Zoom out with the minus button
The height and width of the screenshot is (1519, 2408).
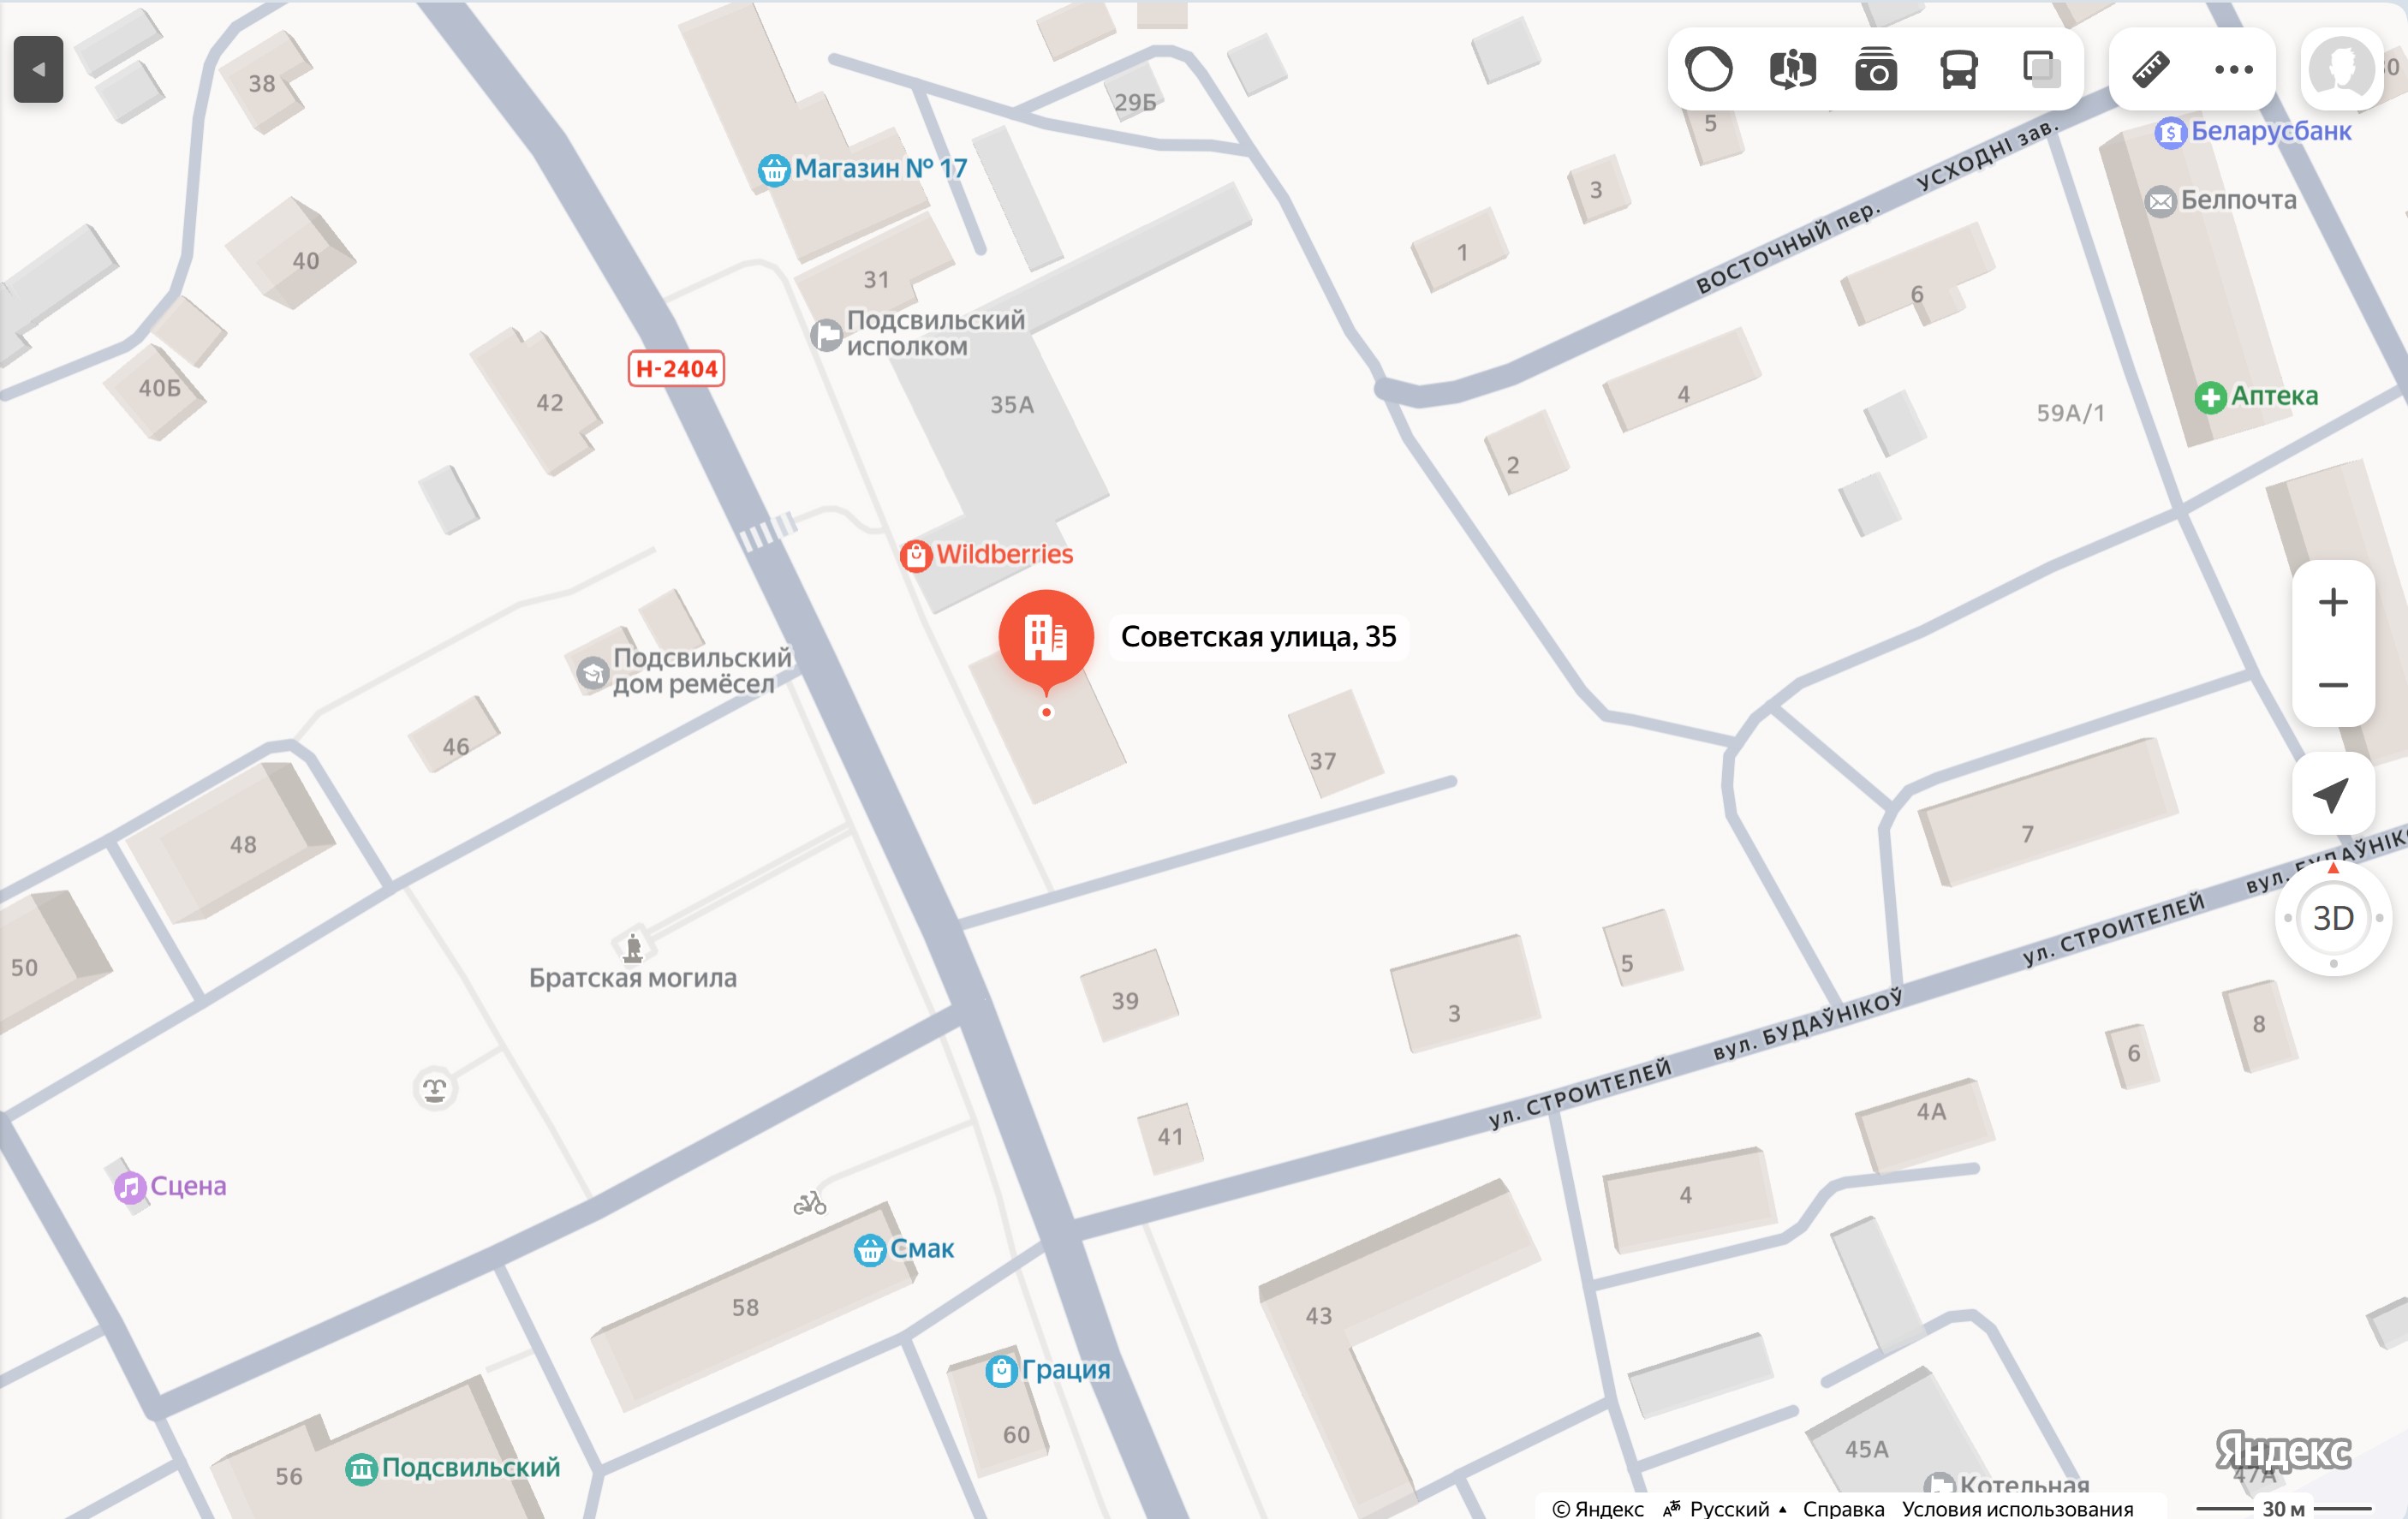pos(2332,685)
